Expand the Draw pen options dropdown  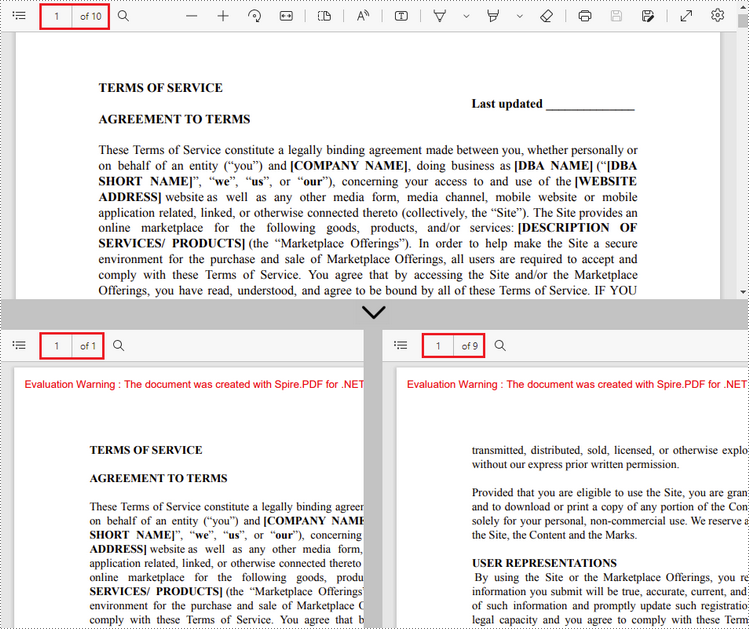(x=466, y=16)
